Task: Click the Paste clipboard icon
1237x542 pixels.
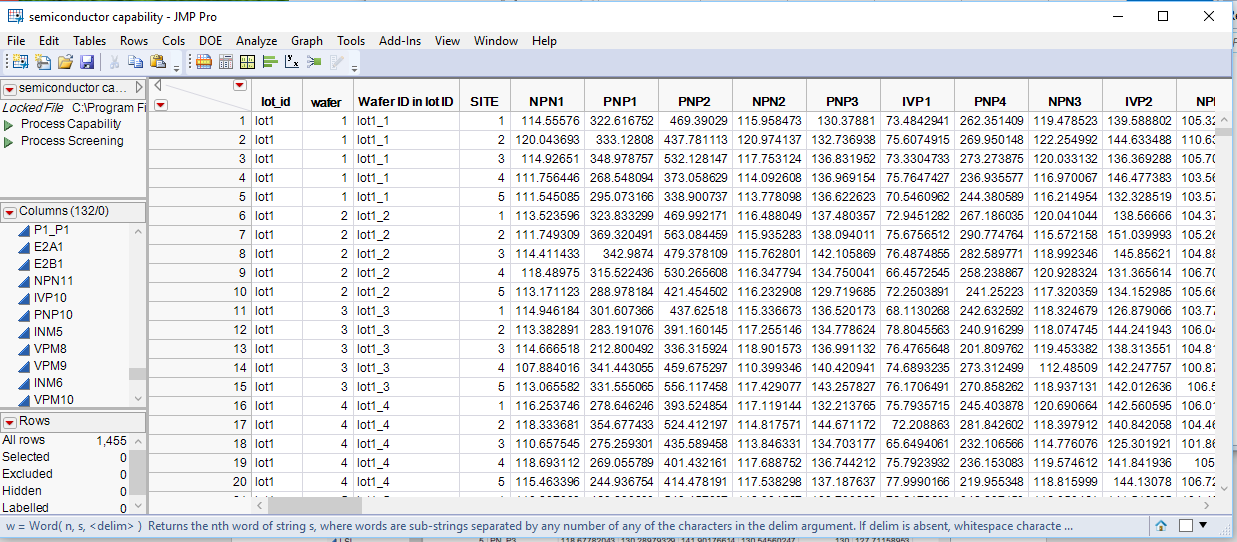Action: pos(158,62)
